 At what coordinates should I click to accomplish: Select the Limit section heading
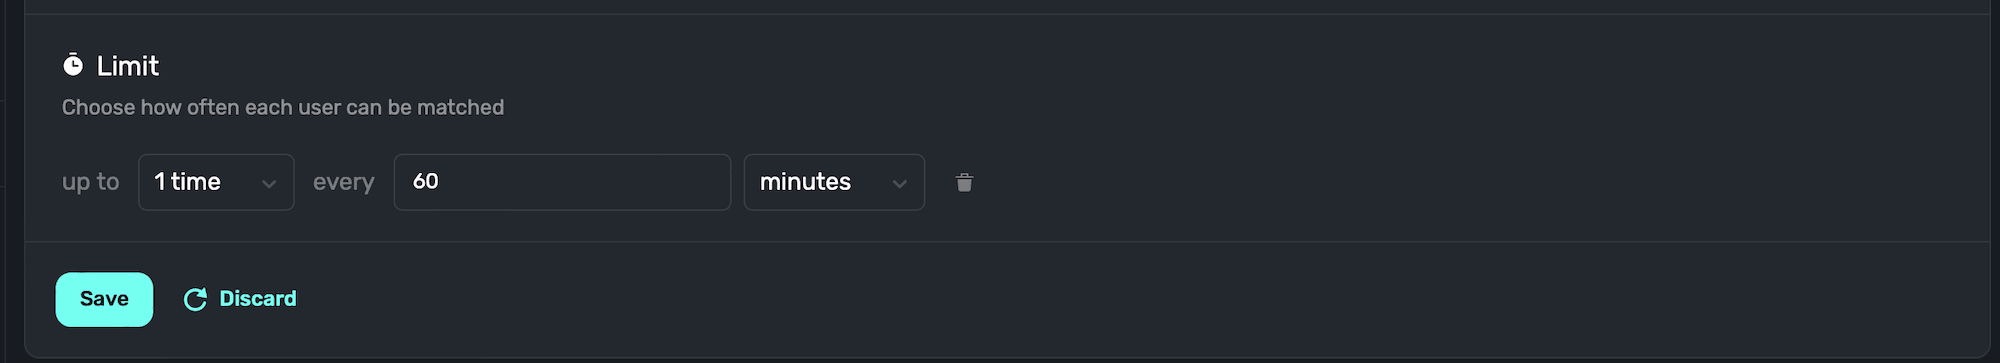(x=128, y=66)
